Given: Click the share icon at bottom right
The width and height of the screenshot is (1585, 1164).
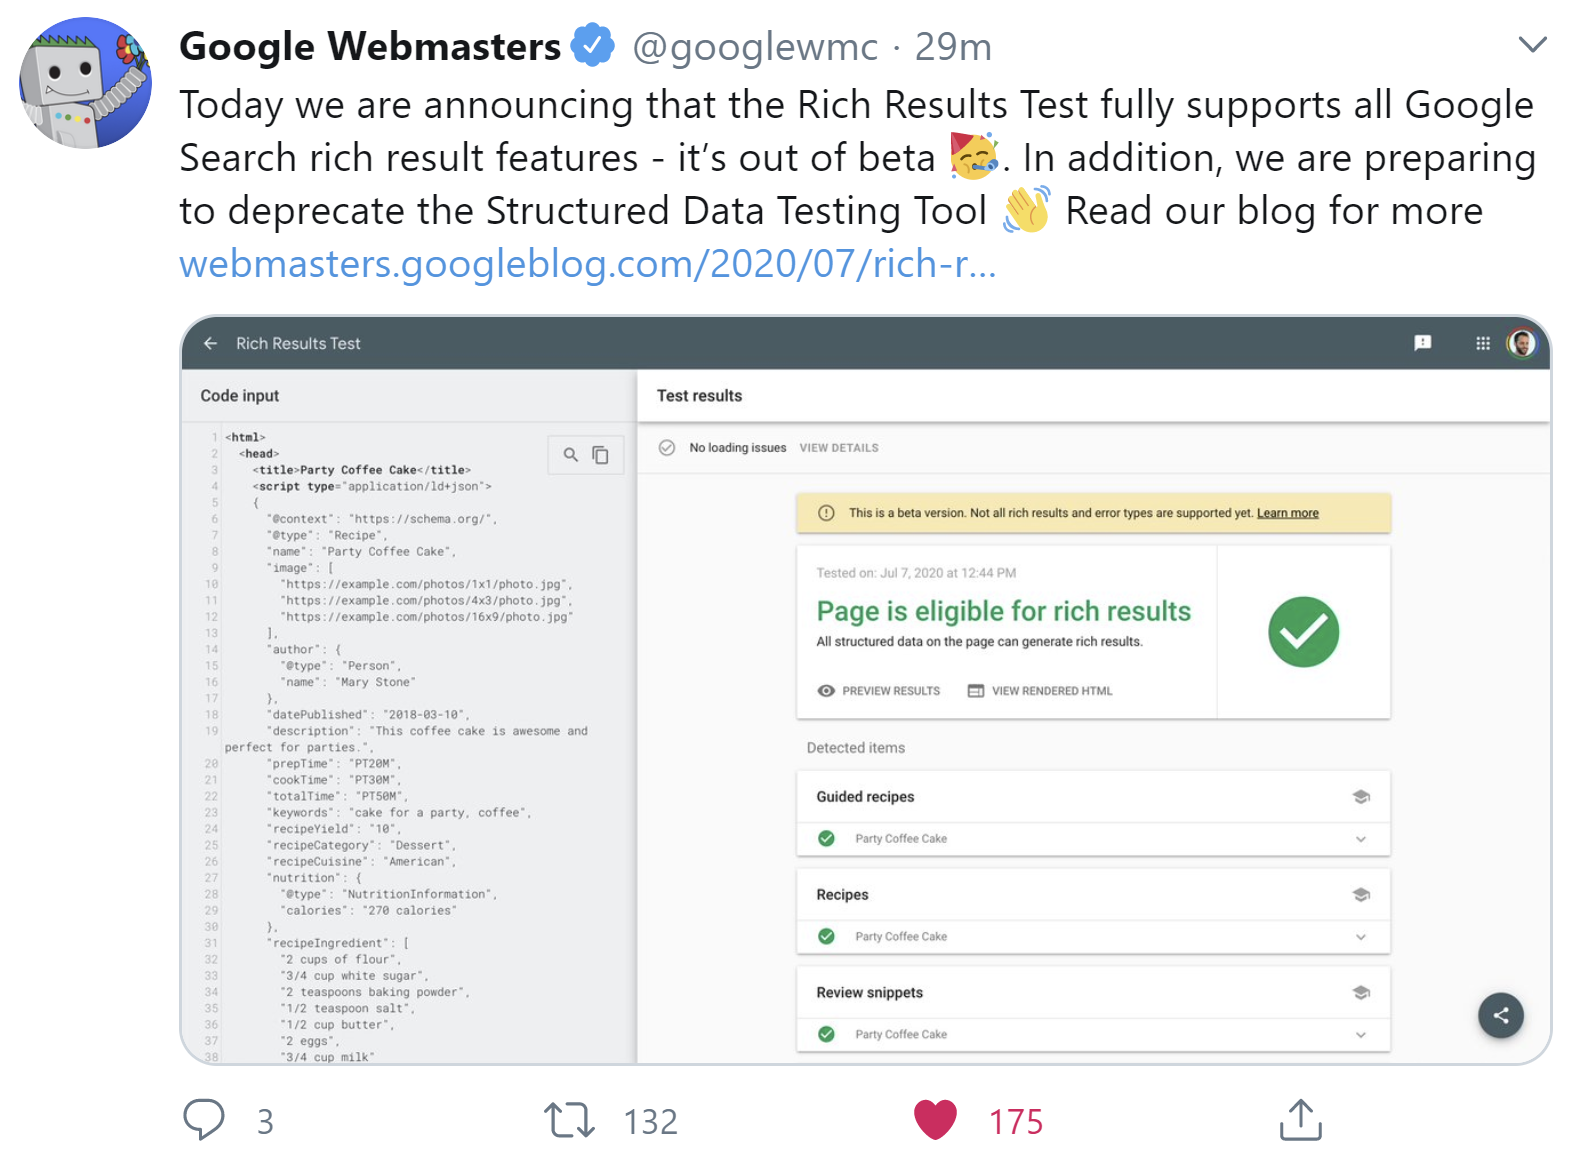Looking at the screenshot, I should point(1500,1015).
